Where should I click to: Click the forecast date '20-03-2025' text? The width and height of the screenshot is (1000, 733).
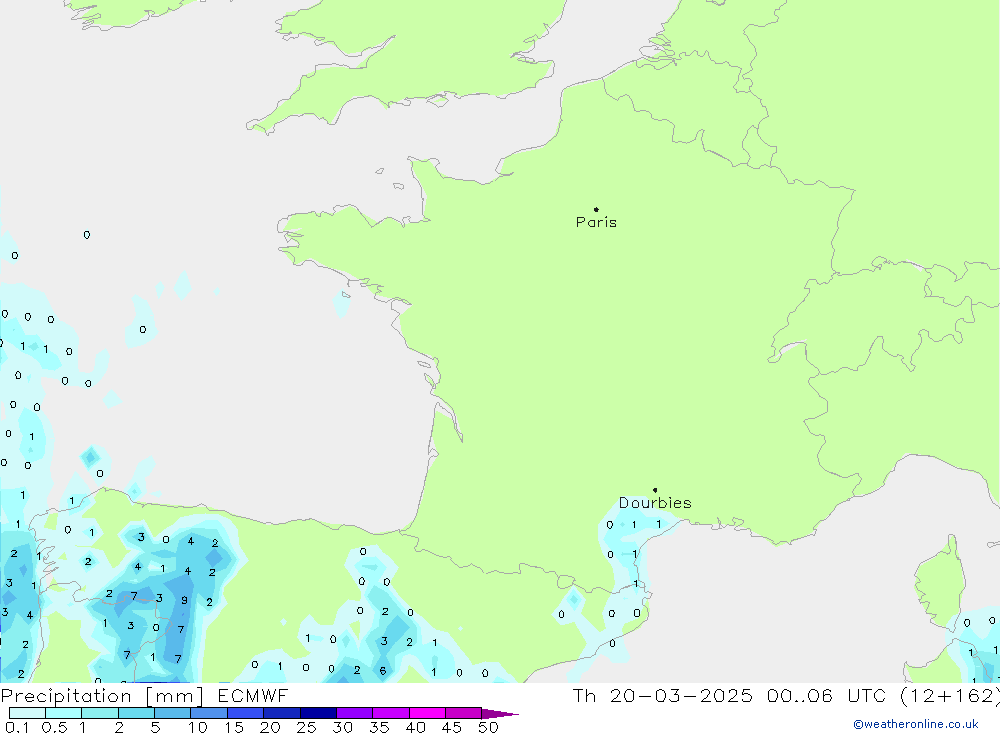pyautogui.click(x=681, y=695)
